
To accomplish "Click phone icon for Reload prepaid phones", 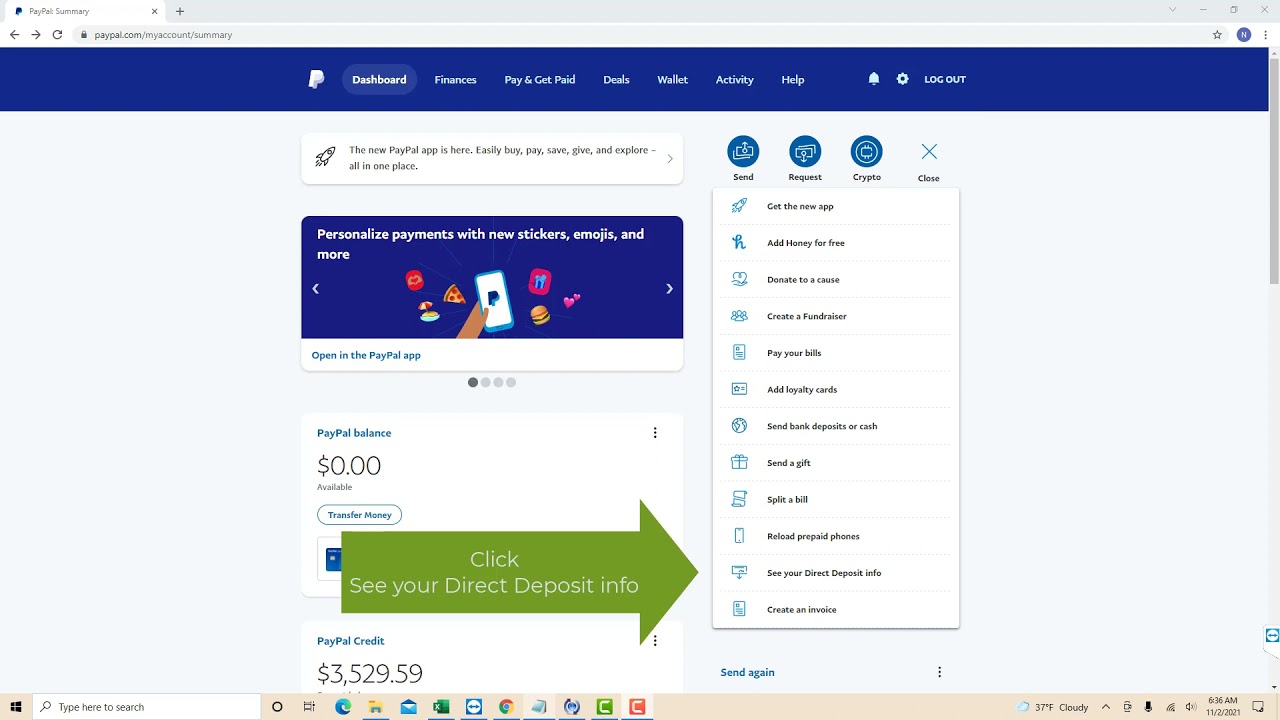I will (x=739, y=536).
